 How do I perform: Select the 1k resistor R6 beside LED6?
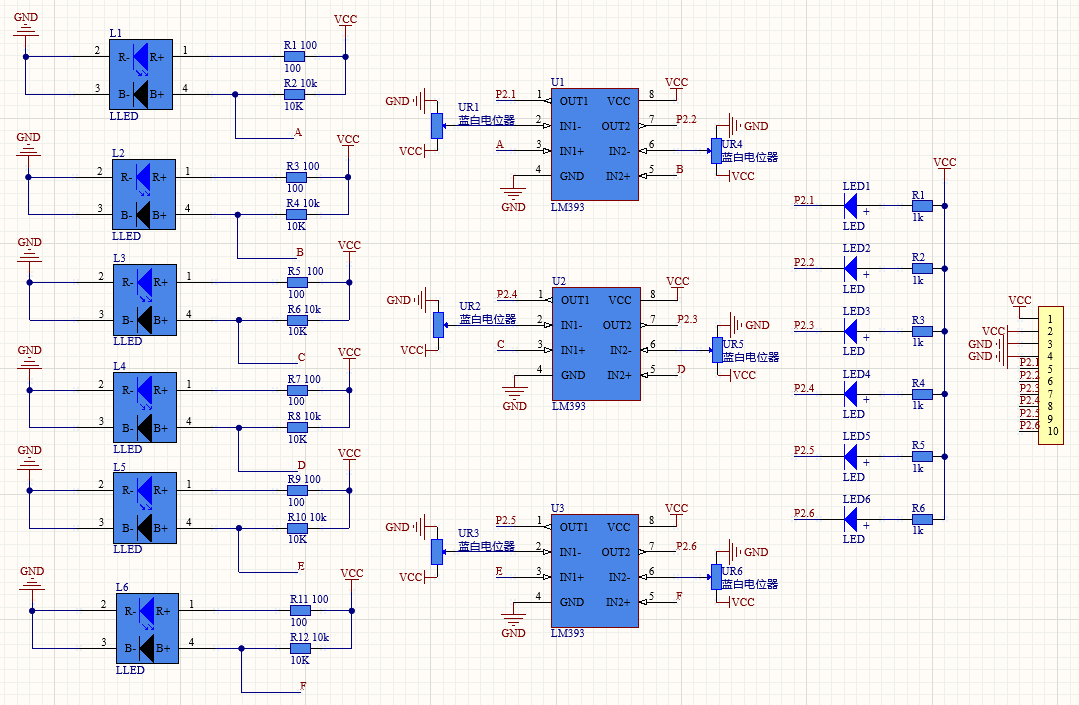pyautogui.click(x=922, y=519)
